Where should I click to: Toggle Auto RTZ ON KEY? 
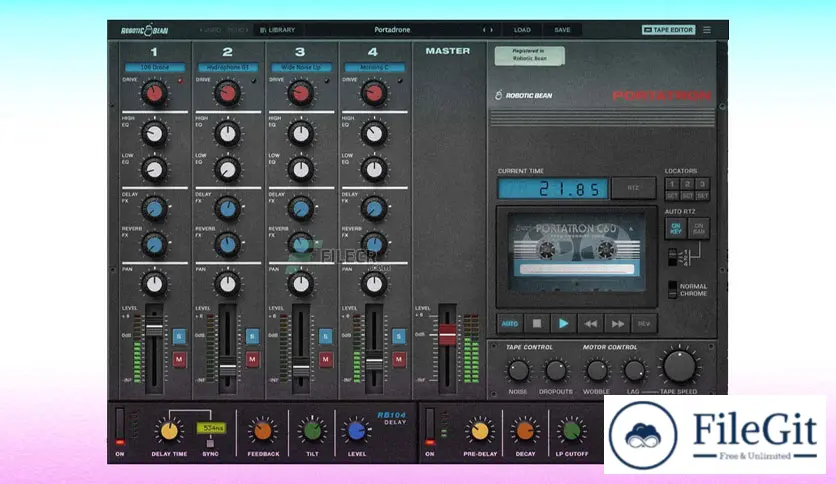676,229
